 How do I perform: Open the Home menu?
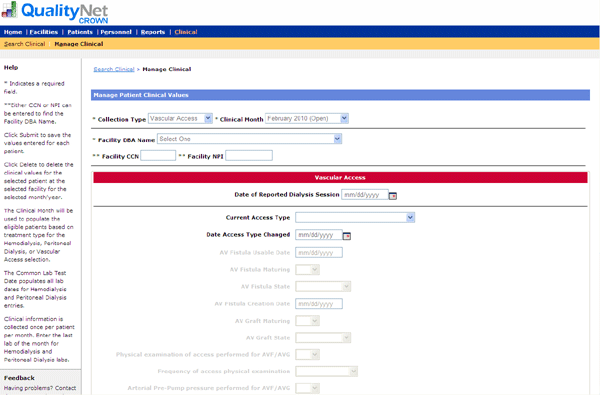pos(13,32)
